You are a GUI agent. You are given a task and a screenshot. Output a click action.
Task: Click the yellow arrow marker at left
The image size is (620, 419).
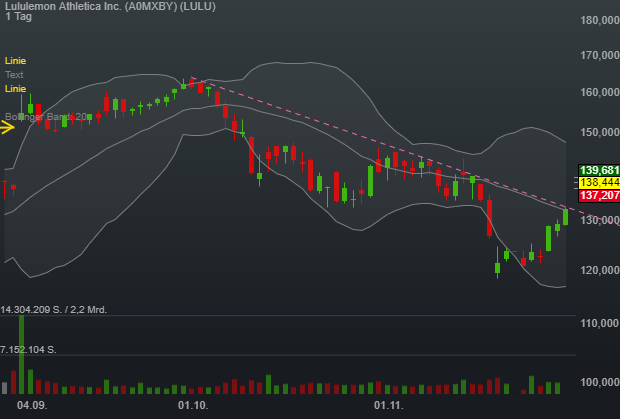8,128
